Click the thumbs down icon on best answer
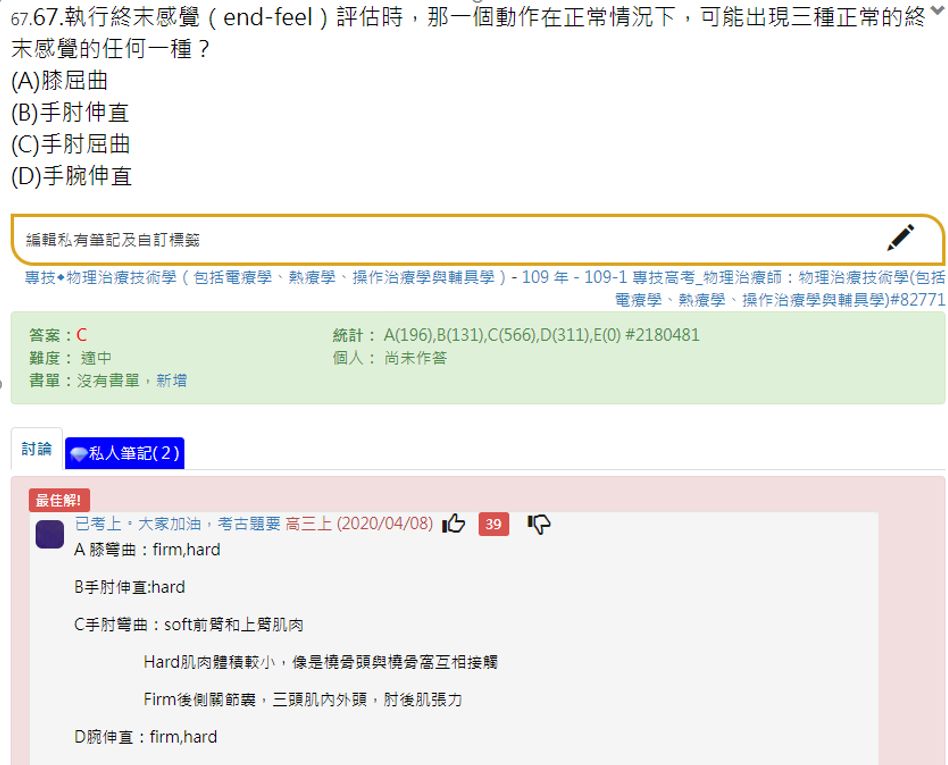 click(x=539, y=524)
